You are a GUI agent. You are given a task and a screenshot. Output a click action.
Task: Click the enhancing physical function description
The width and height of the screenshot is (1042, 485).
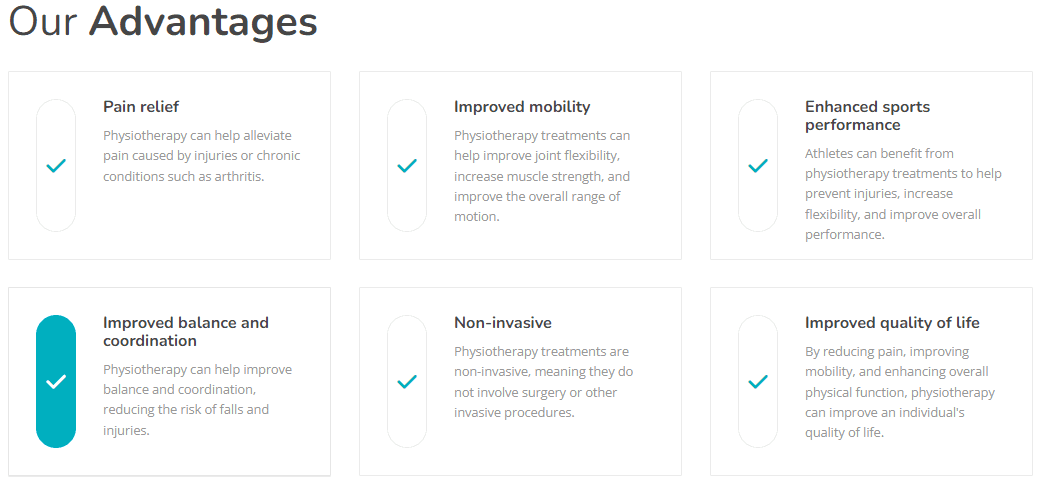(x=899, y=392)
